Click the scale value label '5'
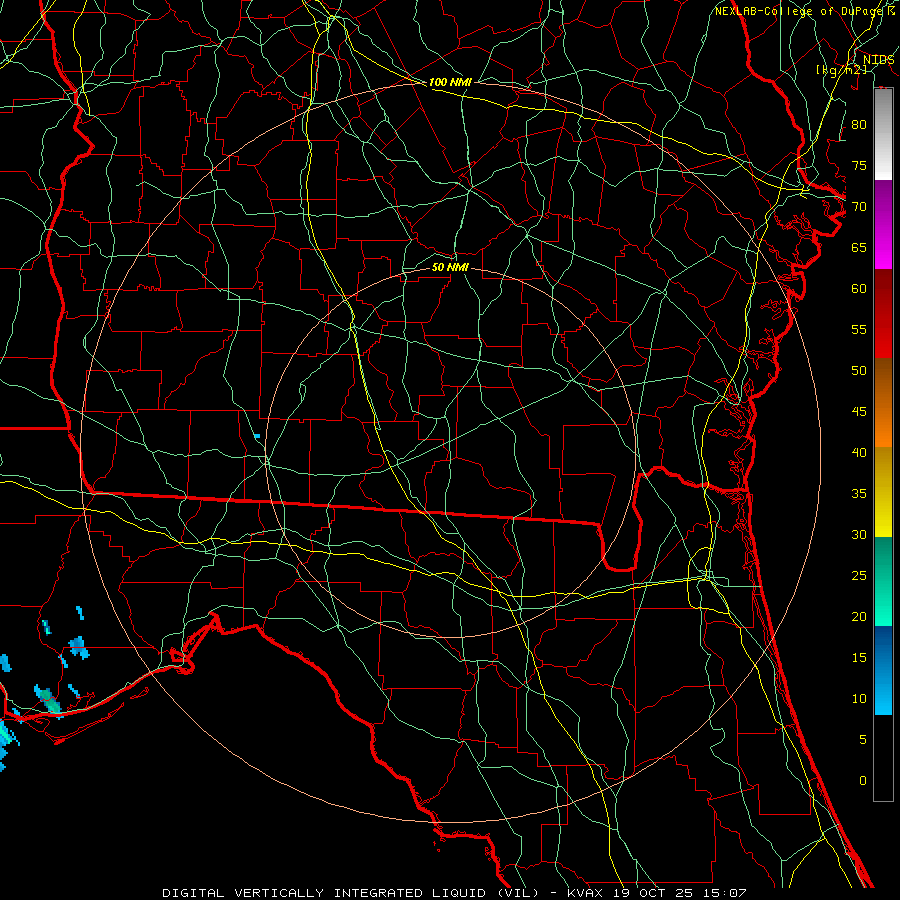The height and width of the screenshot is (900, 900). point(863,740)
